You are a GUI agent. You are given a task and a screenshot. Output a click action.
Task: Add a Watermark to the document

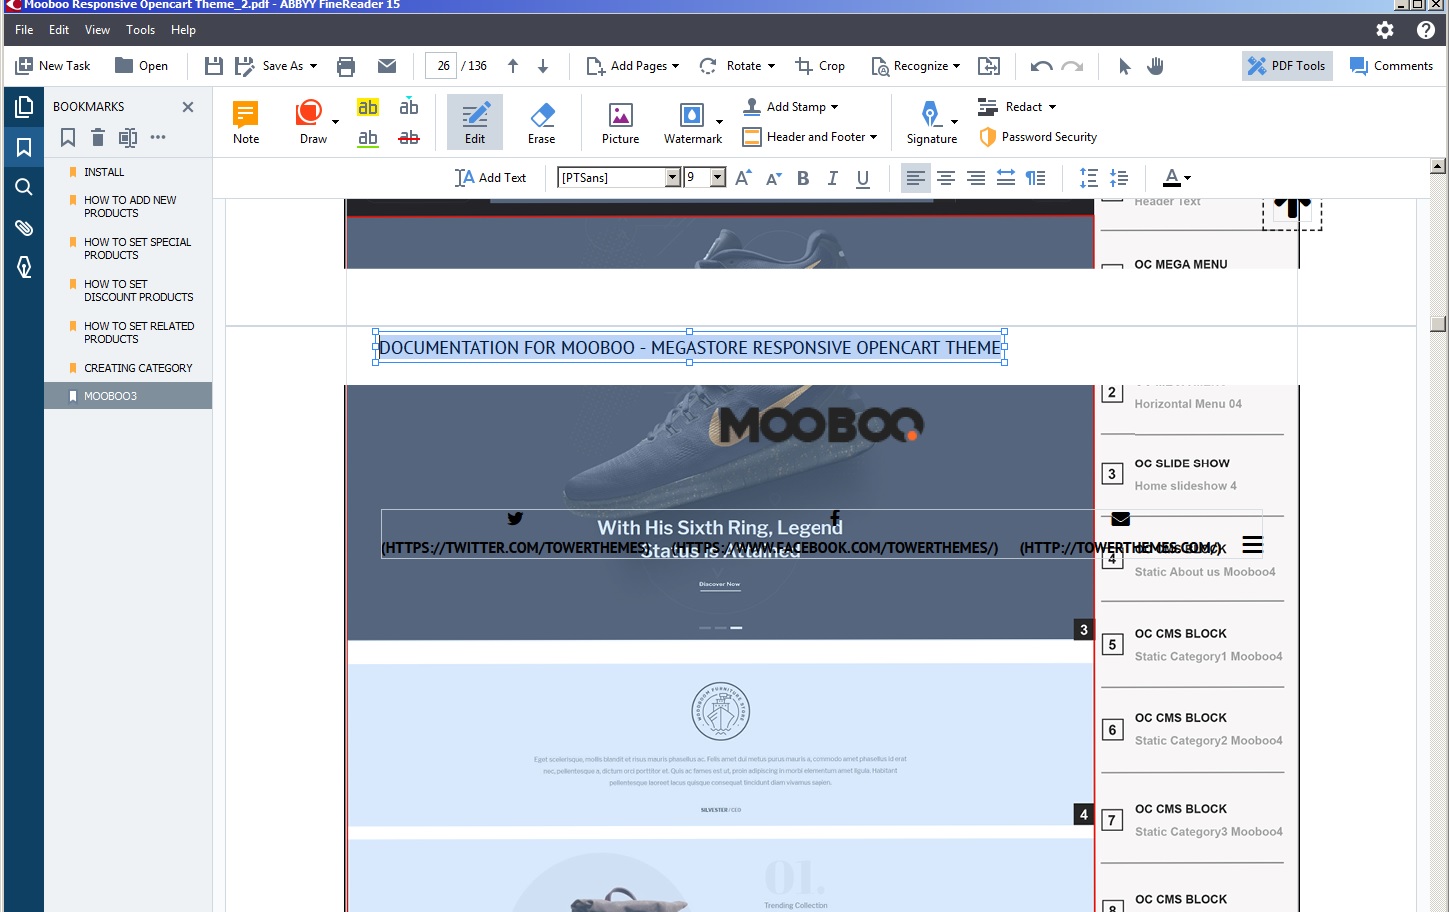tap(692, 122)
